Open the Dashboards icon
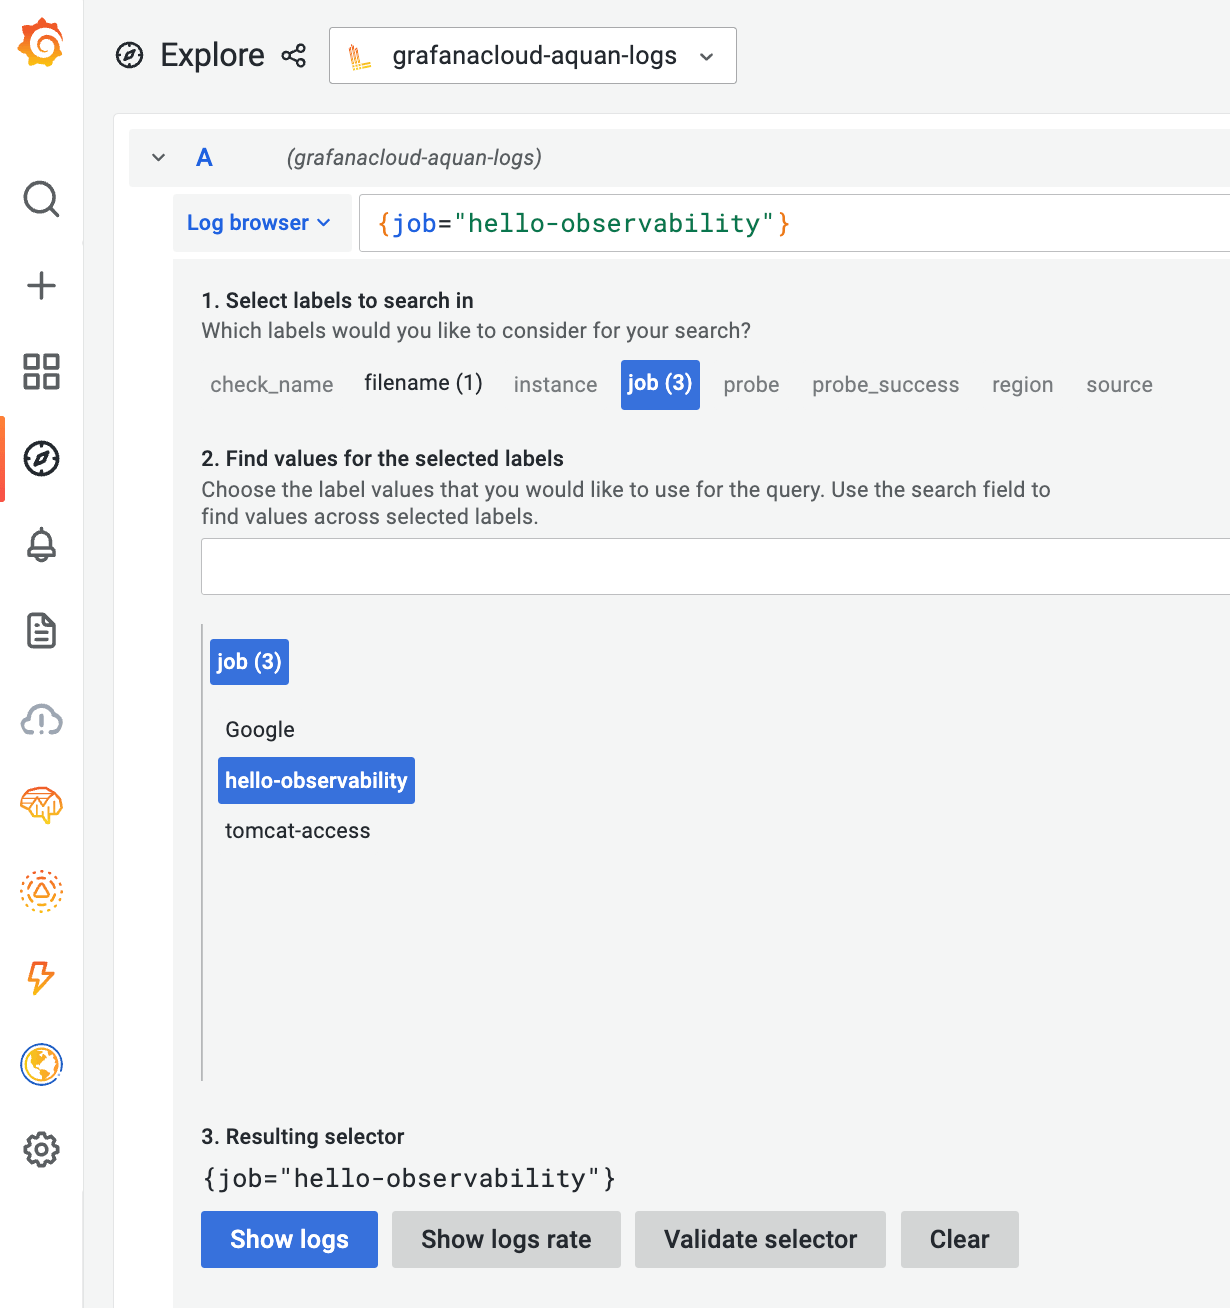Viewport: 1230px width, 1308px height. pyautogui.click(x=41, y=371)
